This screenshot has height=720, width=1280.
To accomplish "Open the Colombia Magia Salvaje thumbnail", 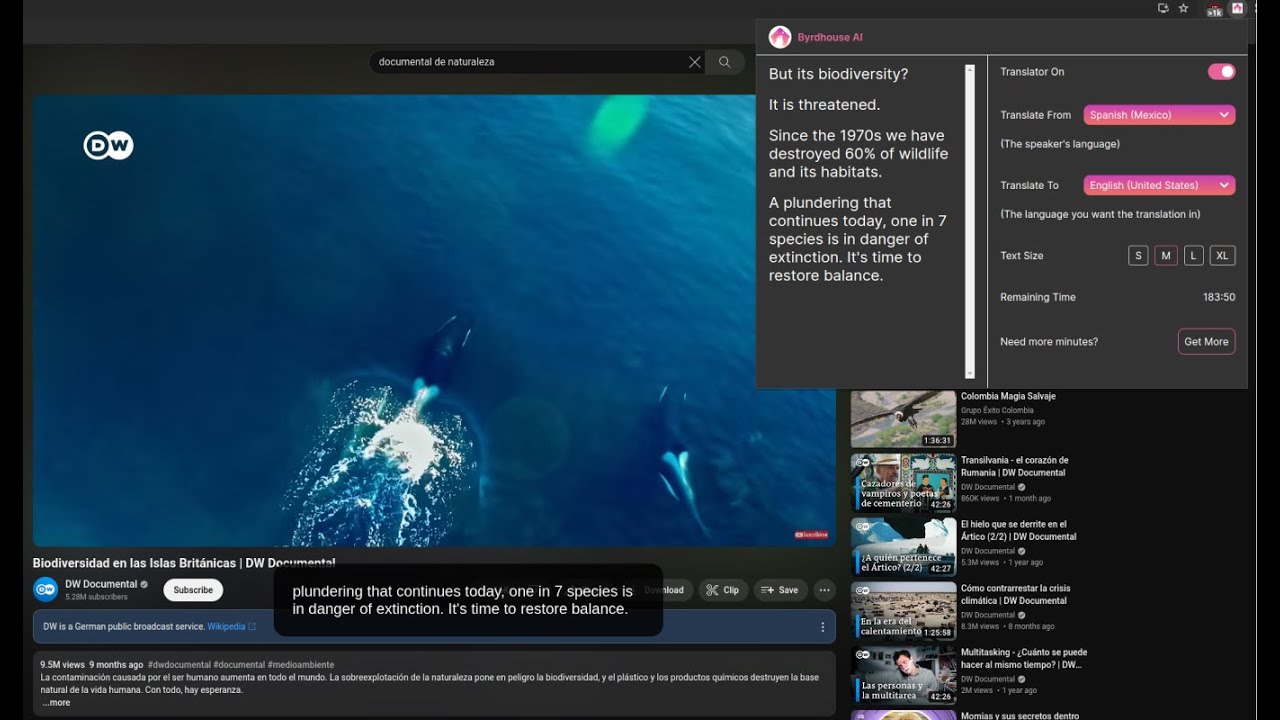I will click(903, 419).
